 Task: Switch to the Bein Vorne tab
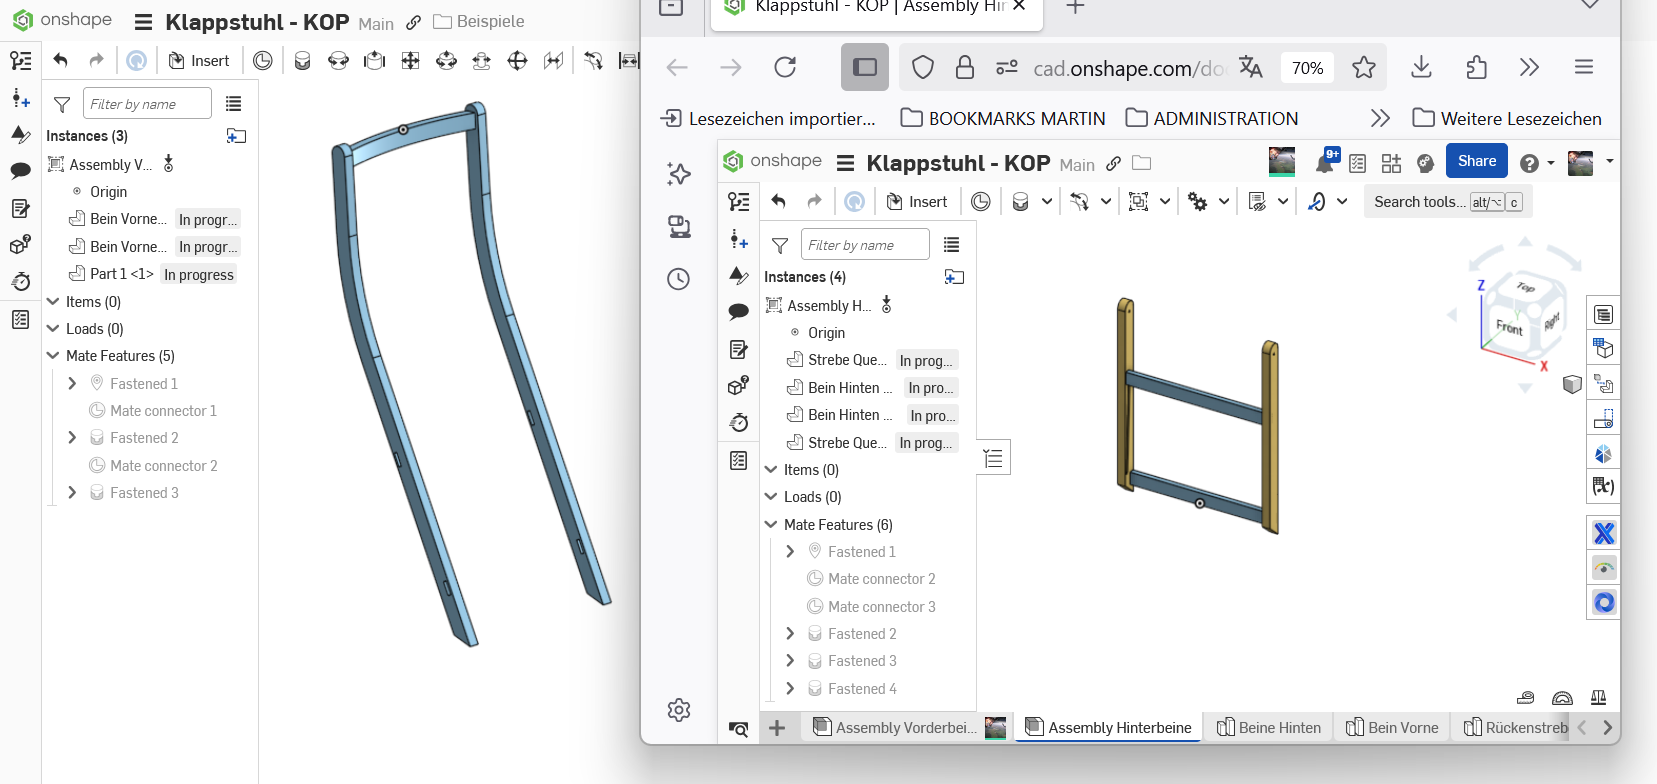pos(1393,728)
